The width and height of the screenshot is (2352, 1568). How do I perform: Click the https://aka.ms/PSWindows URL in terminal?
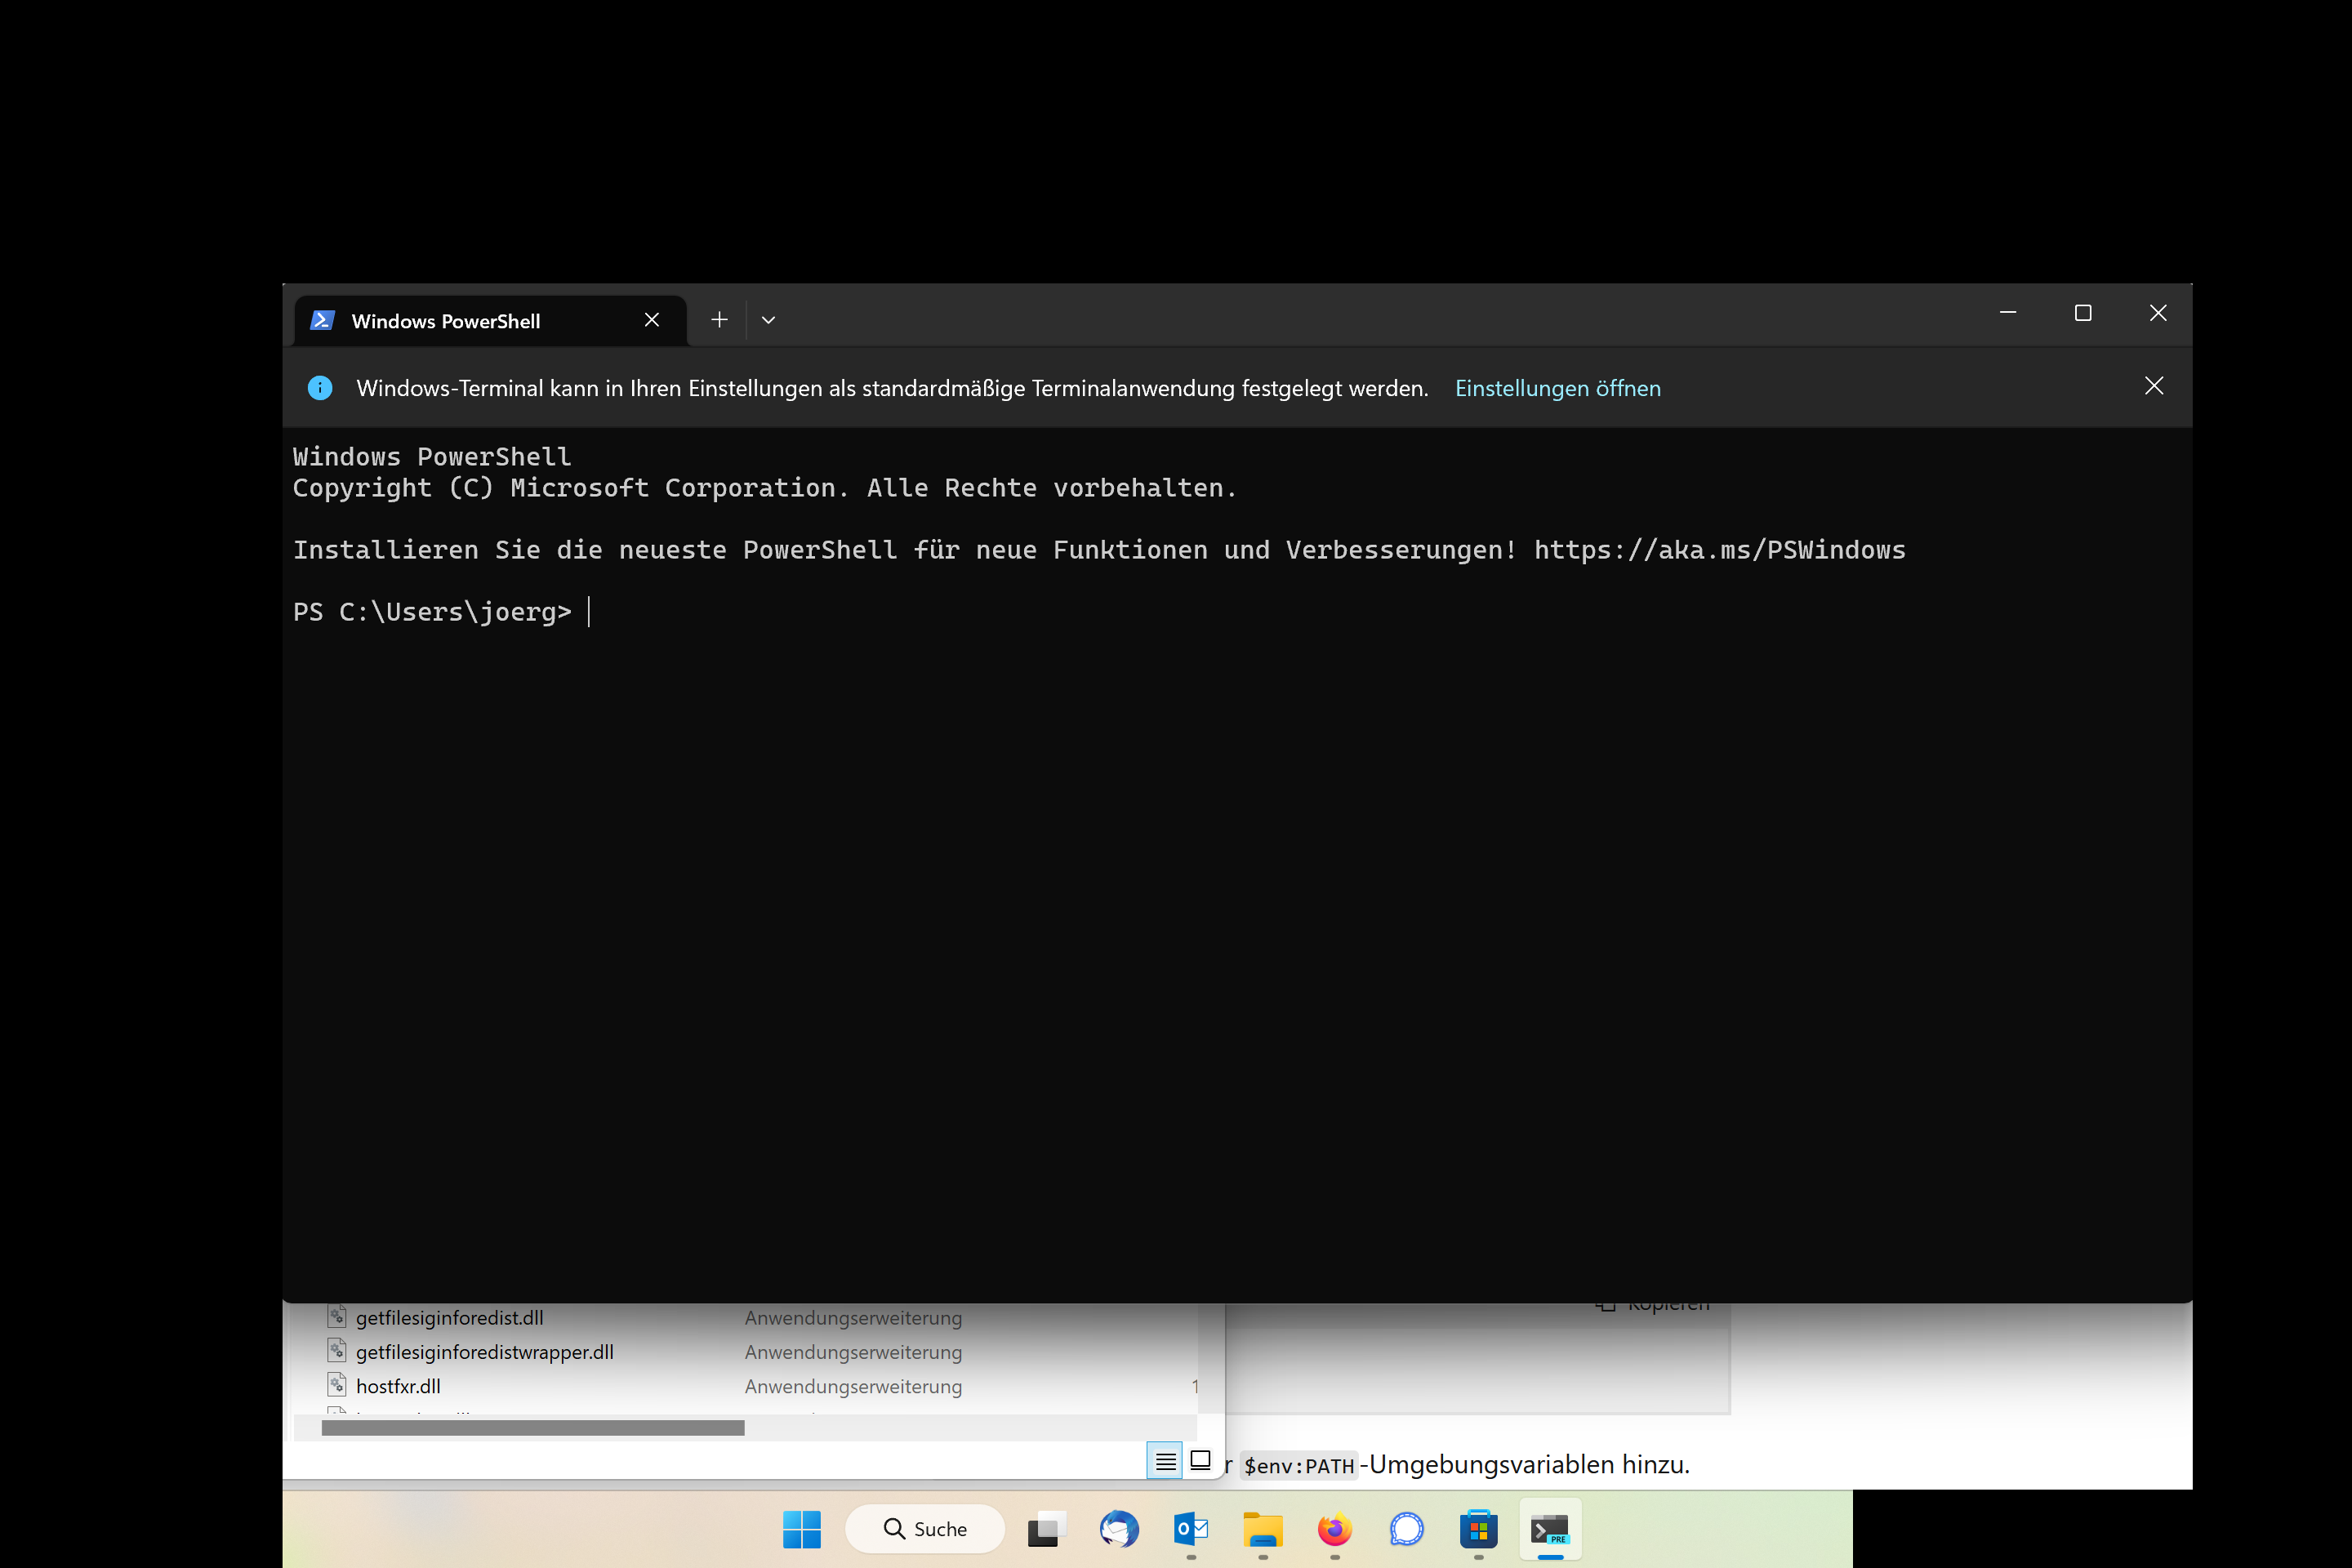pyautogui.click(x=1720, y=550)
